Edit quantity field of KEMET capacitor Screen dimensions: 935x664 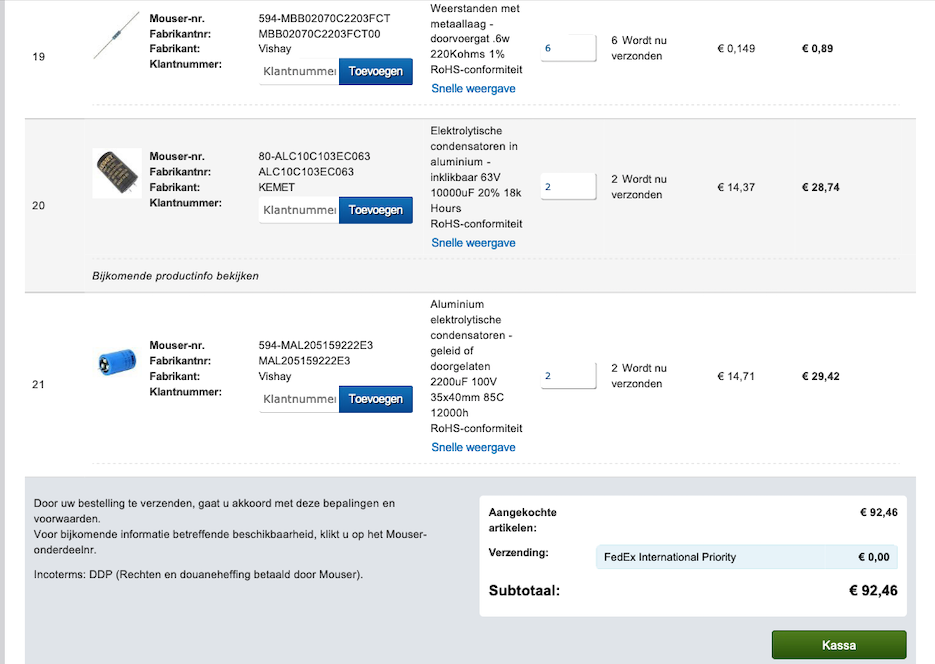click(568, 187)
